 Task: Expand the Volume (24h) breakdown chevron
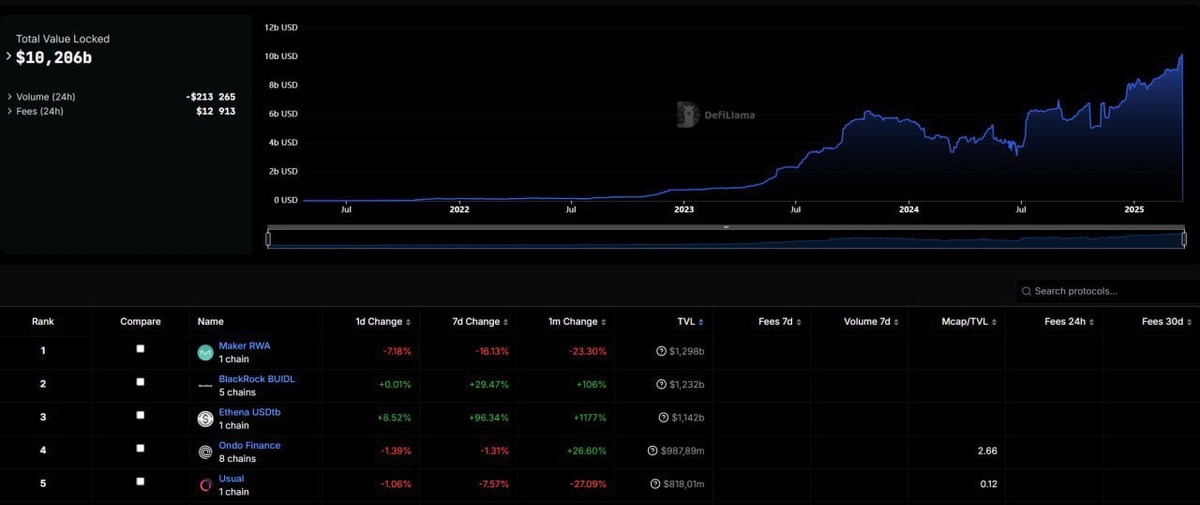(x=9, y=97)
